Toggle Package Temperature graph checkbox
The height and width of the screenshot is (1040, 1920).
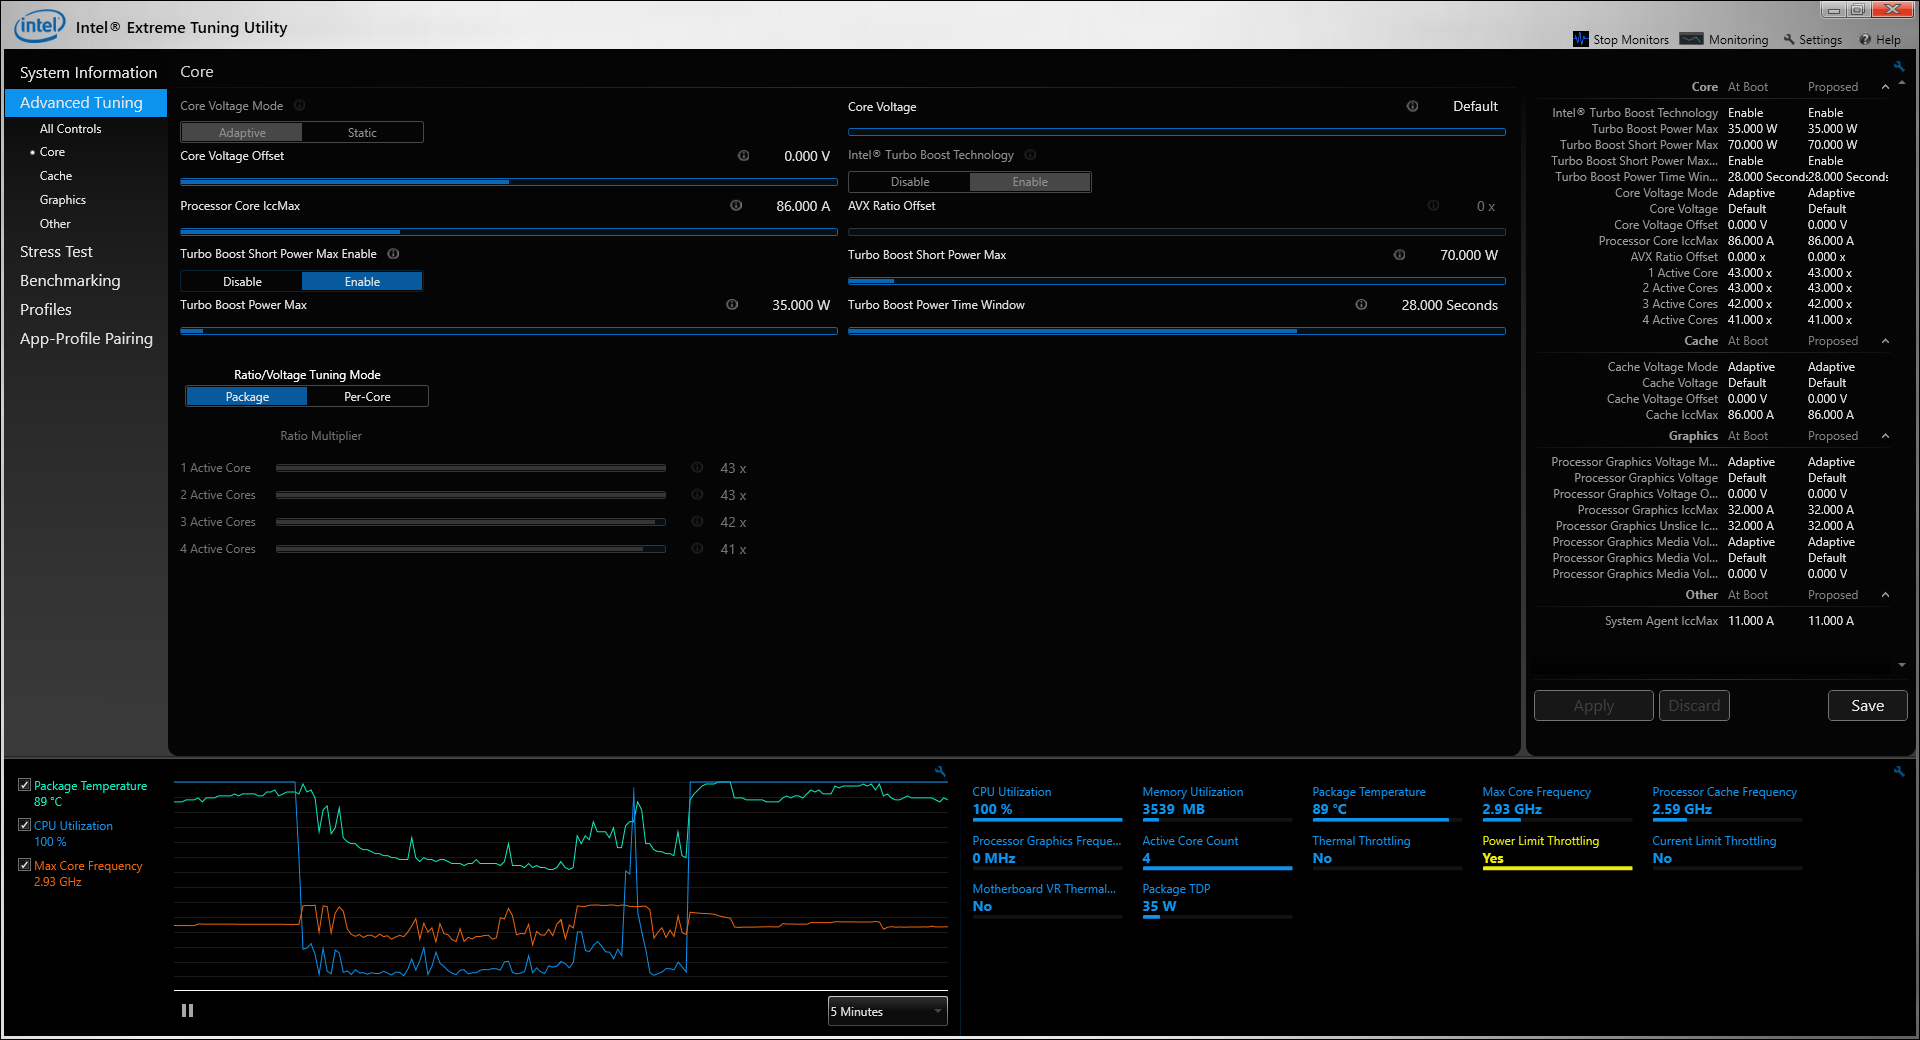(x=24, y=785)
